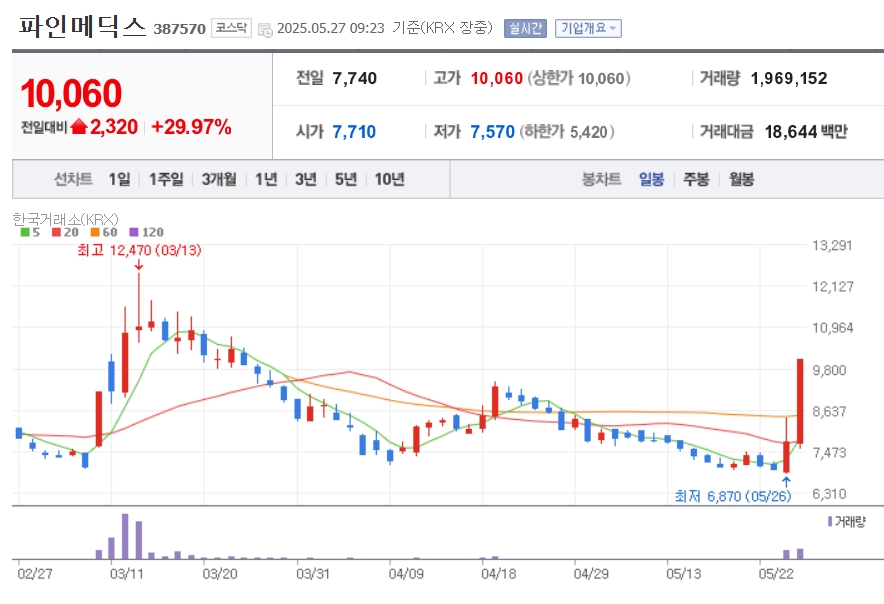Click the calendar clock icon beside the date
The height and width of the screenshot is (604, 884).
pos(265,30)
